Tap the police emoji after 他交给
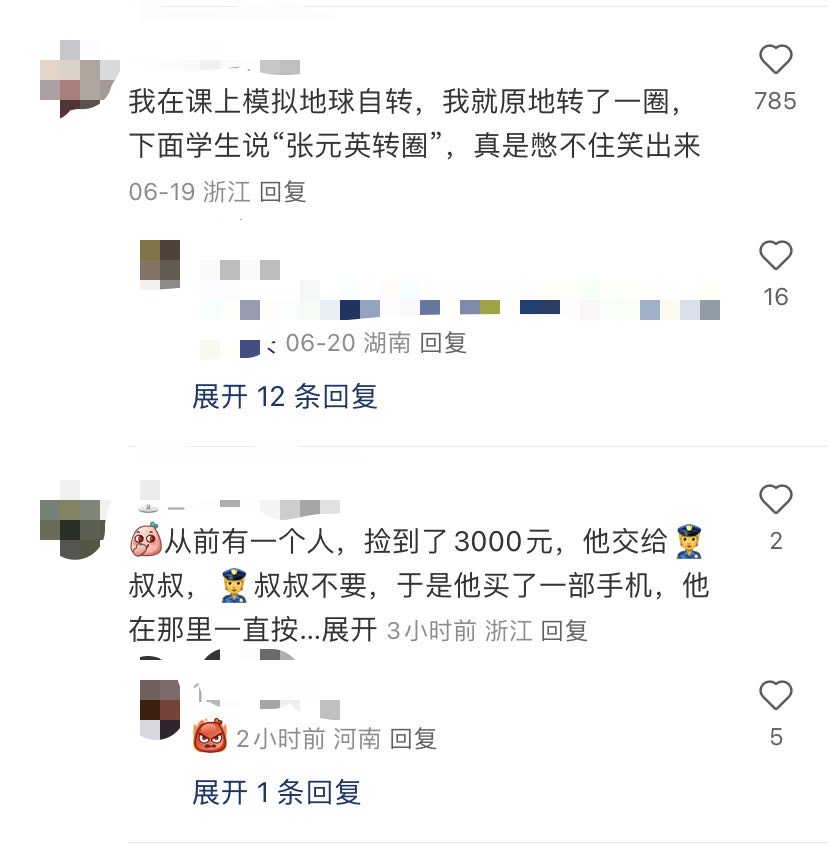828x845 pixels. (689, 541)
